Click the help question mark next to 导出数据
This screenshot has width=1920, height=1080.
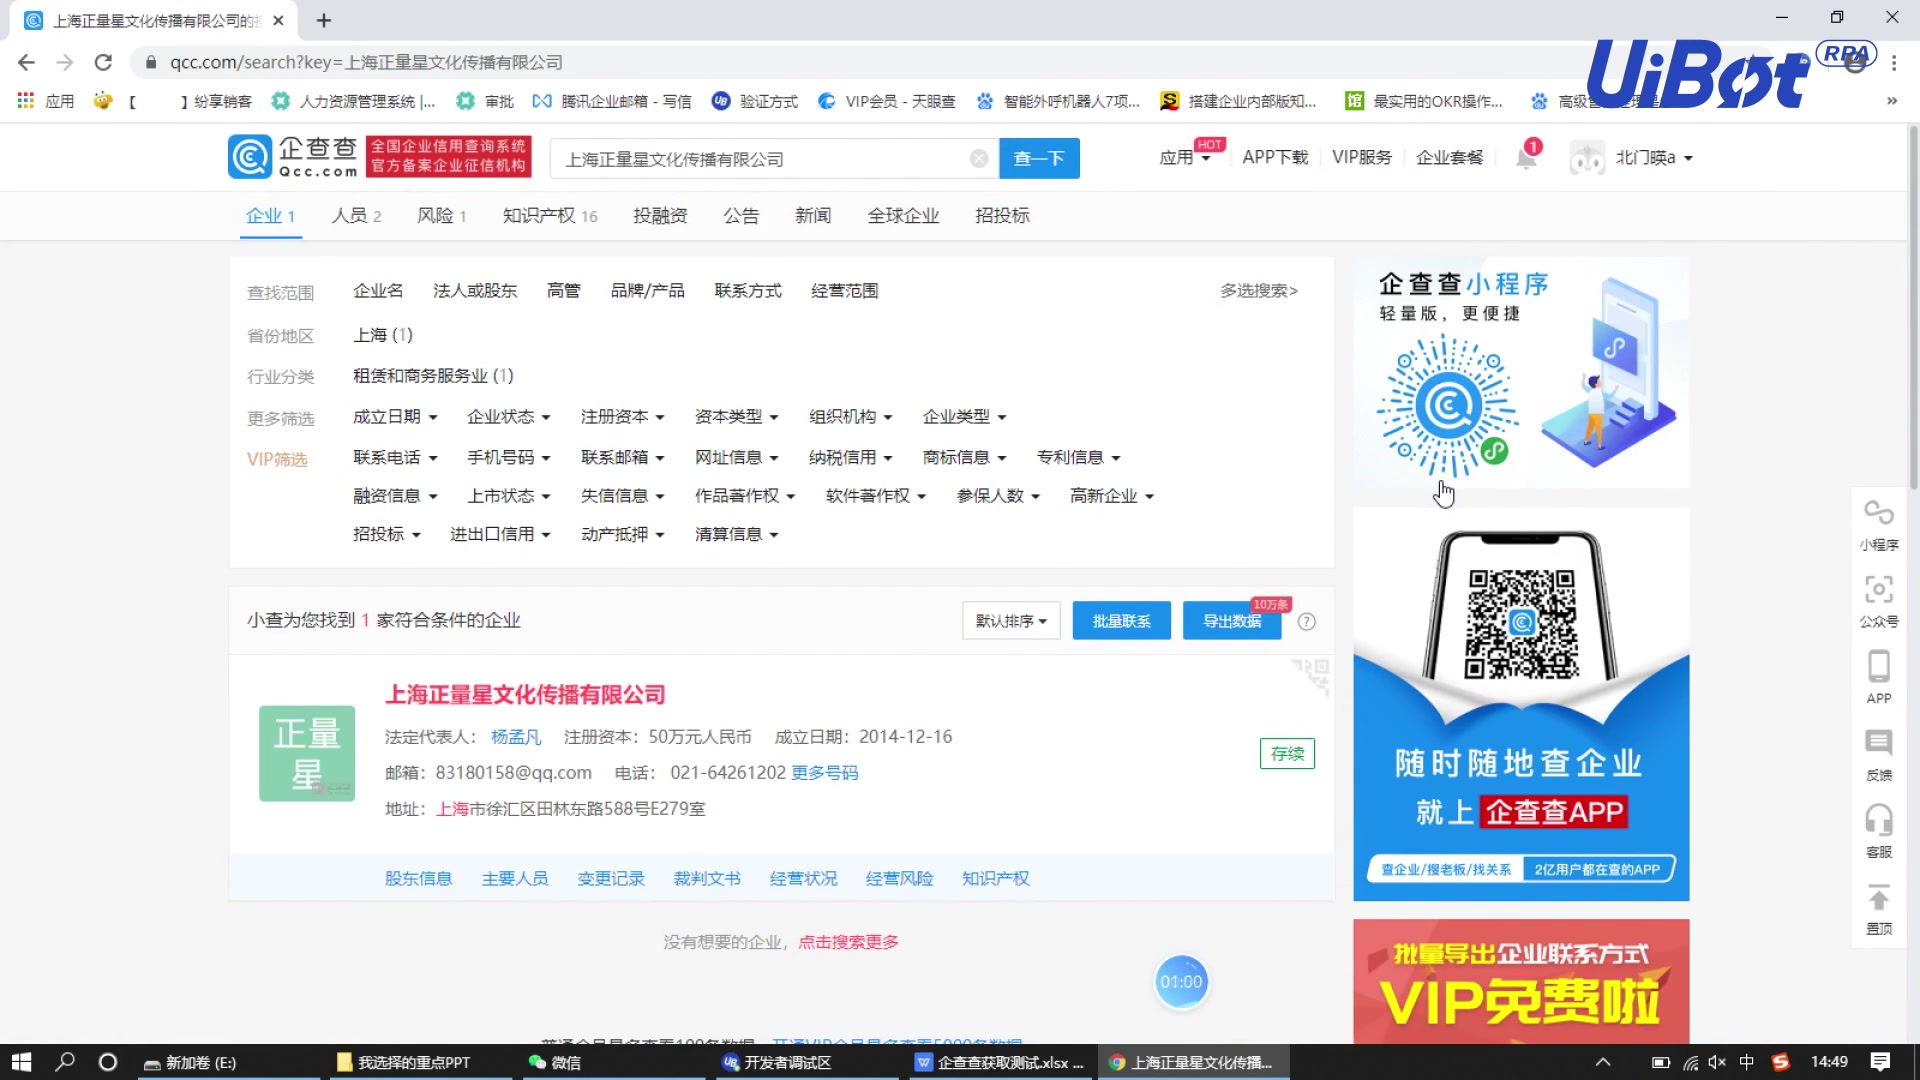(x=1306, y=621)
